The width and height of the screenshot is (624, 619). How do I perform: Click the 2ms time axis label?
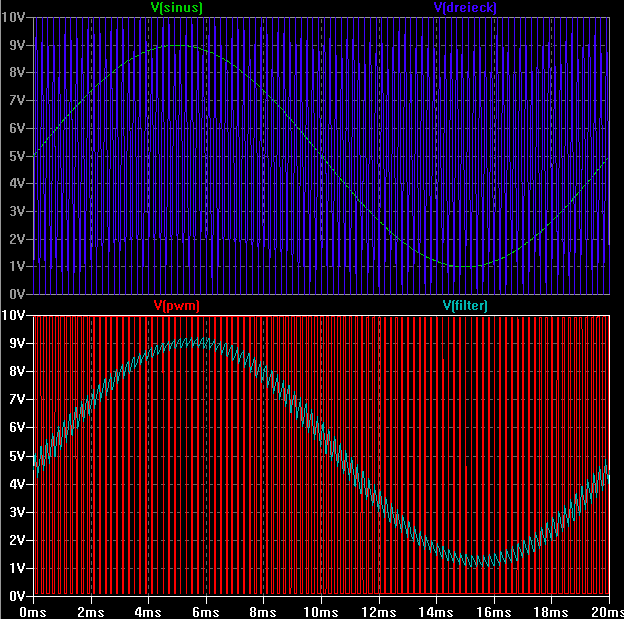tap(91, 612)
